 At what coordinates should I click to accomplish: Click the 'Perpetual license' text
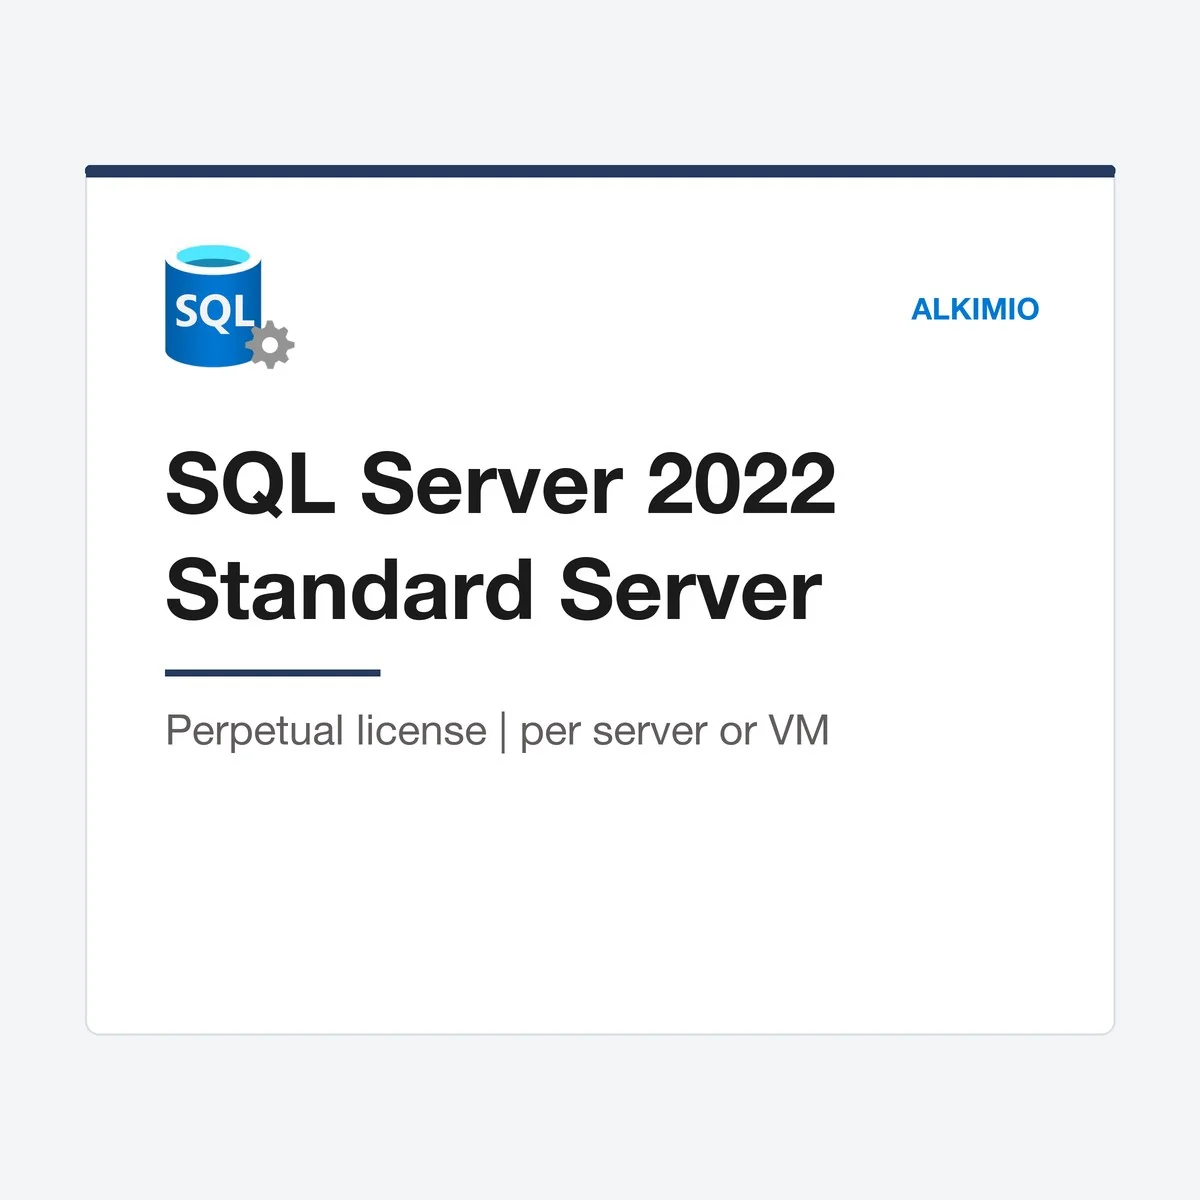(326, 732)
